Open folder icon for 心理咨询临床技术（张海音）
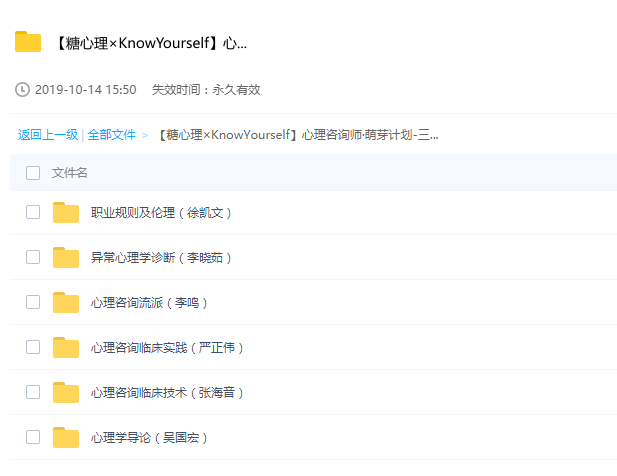 click(x=66, y=392)
